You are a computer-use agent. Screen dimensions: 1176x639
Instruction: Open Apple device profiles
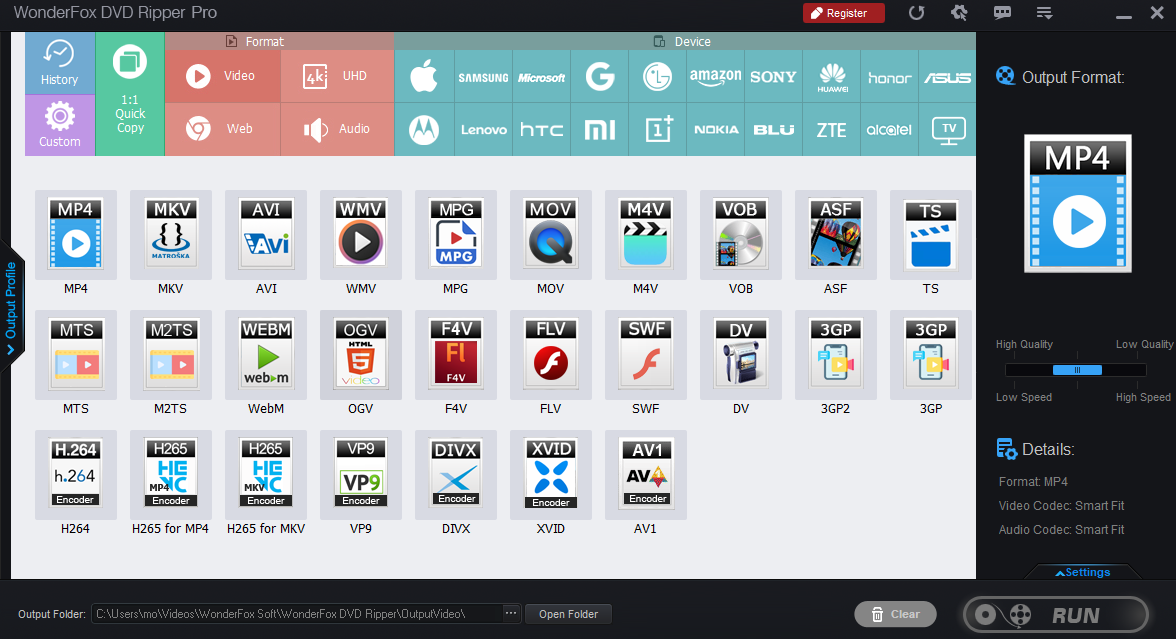click(x=424, y=76)
